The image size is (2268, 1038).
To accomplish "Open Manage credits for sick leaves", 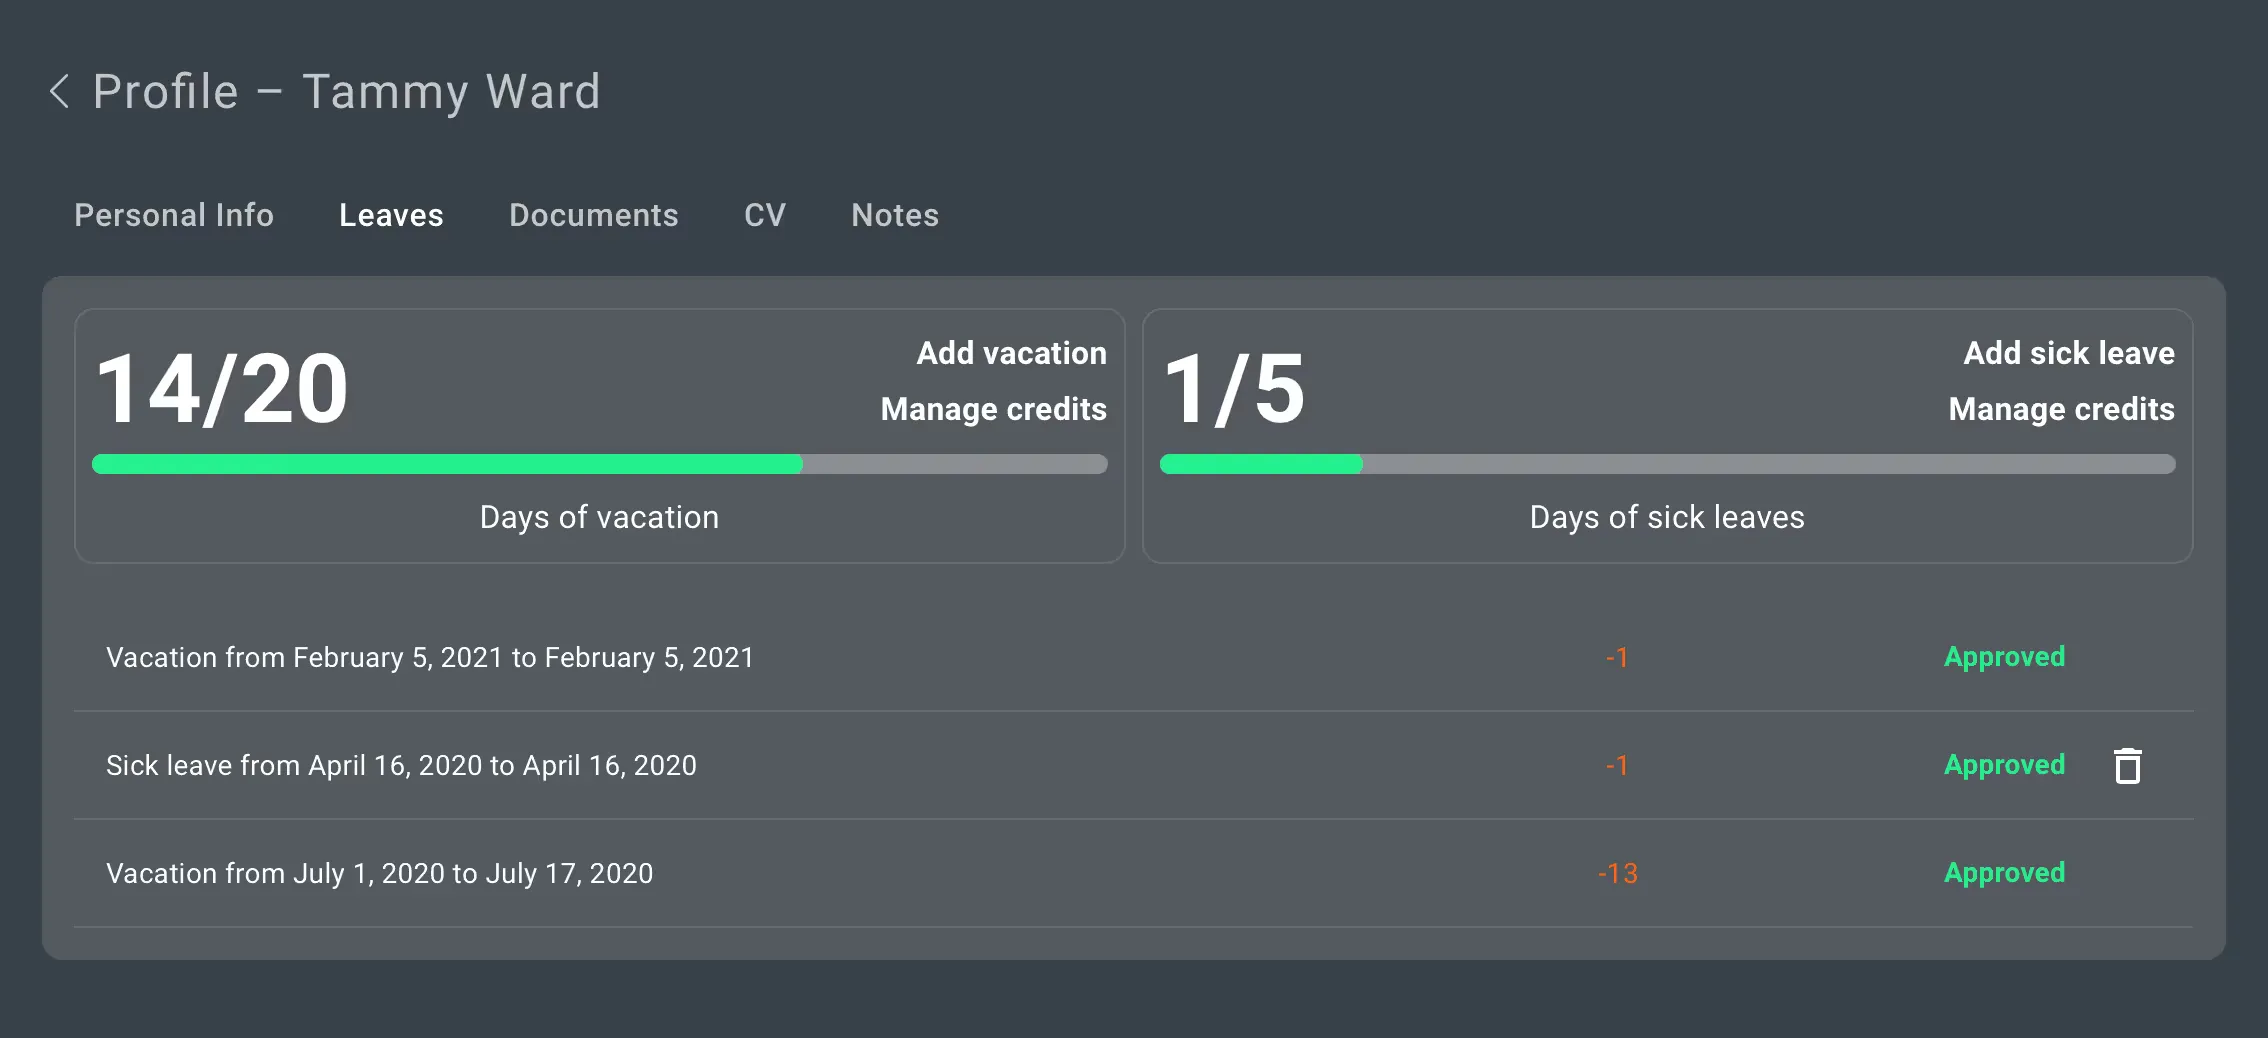I will (2062, 409).
